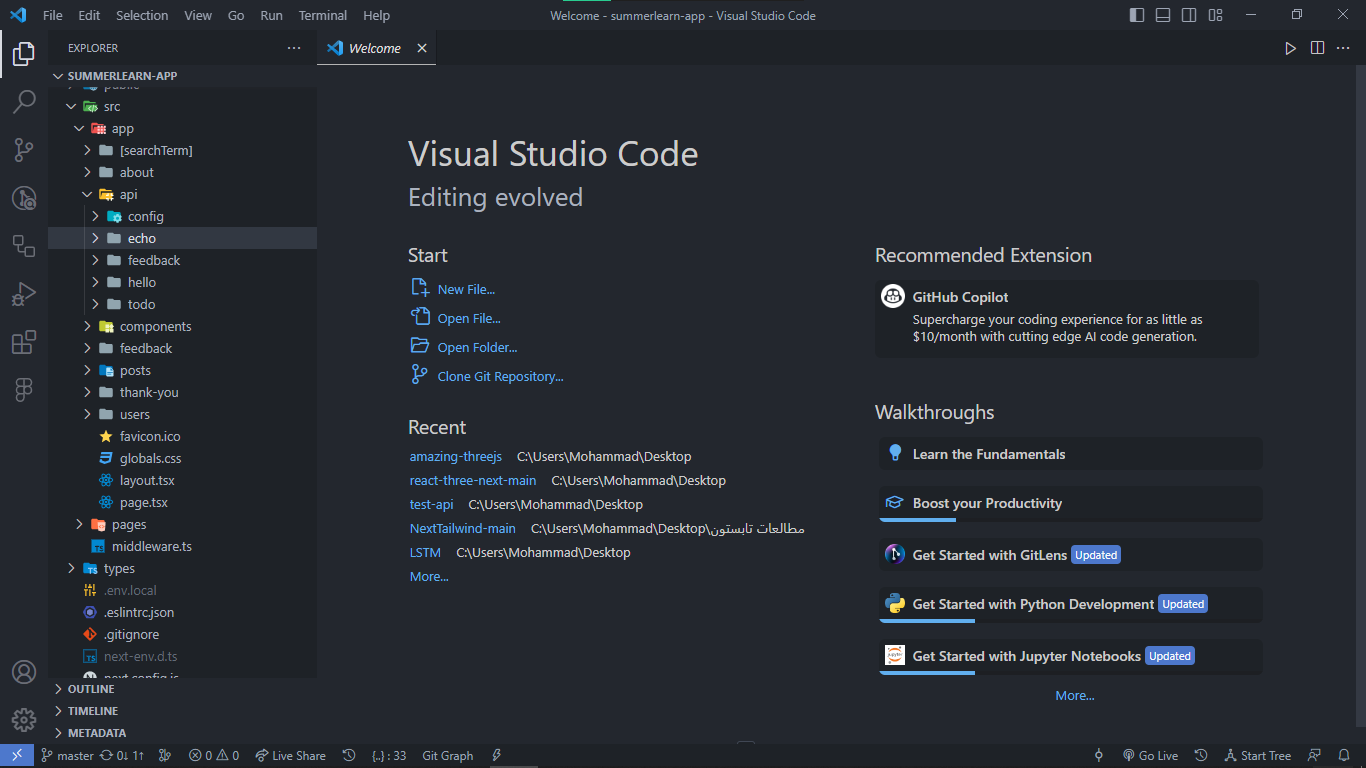Click More... under Walkthroughs
This screenshot has height=768, width=1366.
tap(1075, 695)
